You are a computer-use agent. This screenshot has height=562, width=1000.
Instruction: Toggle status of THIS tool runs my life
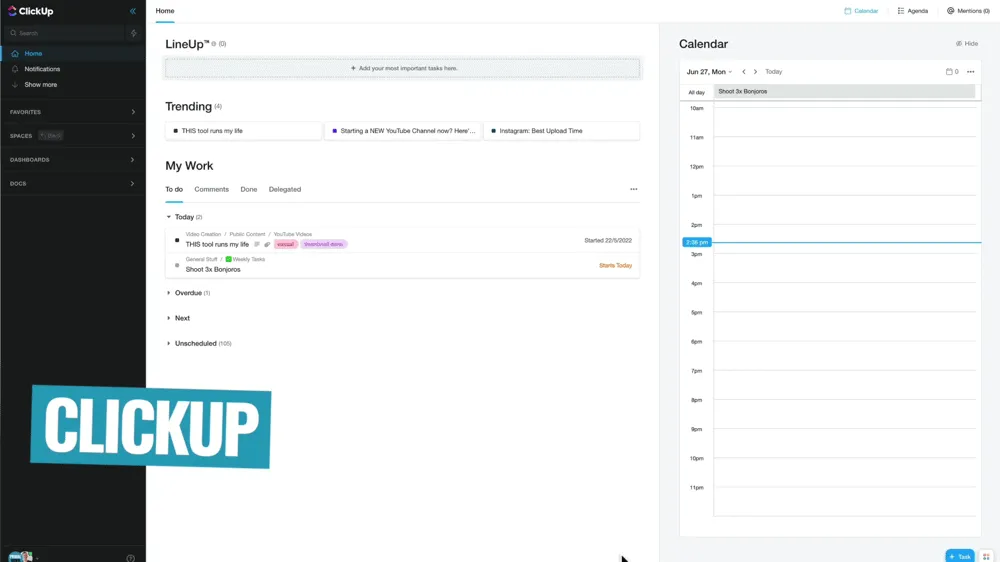pos(177,241)
